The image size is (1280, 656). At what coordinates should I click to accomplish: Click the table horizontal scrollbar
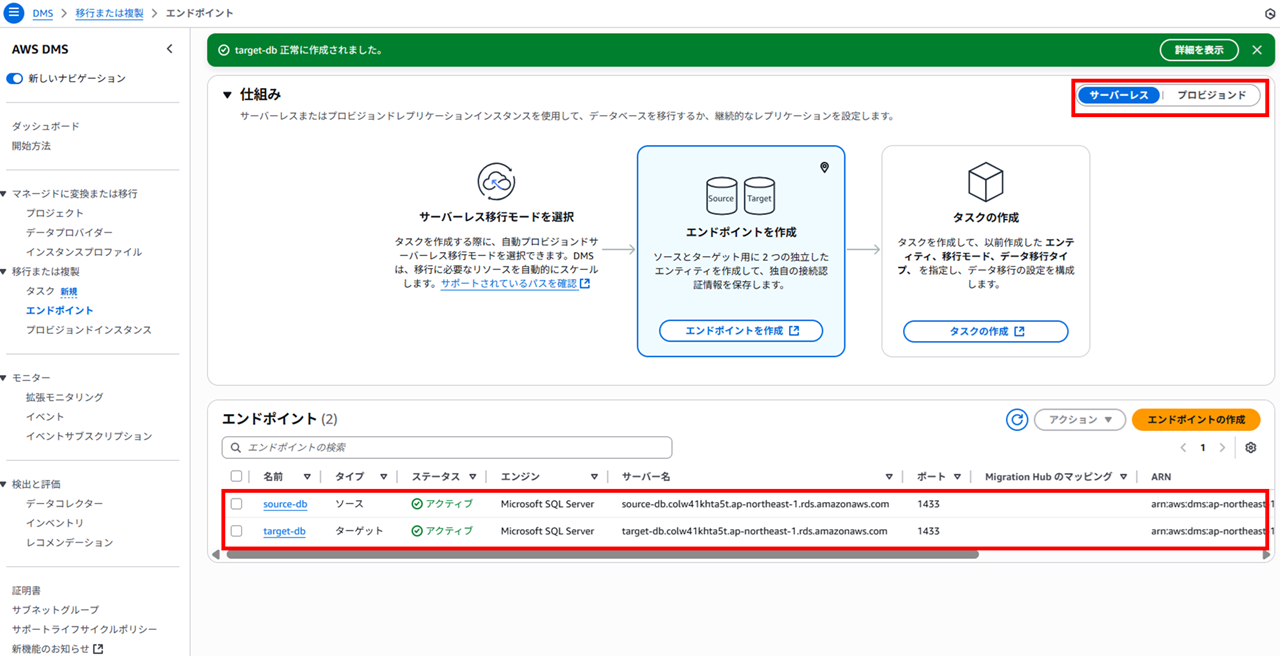pyautogui.click(x=602, y=554)
